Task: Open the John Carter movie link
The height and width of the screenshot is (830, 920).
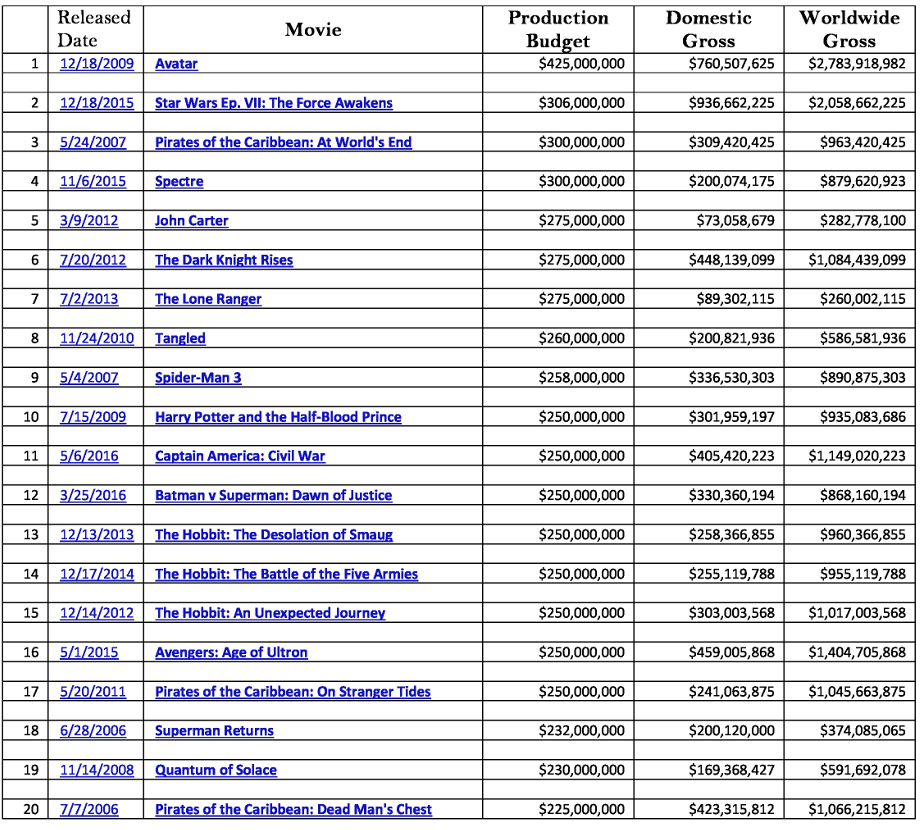Action: tap(191, 221)
